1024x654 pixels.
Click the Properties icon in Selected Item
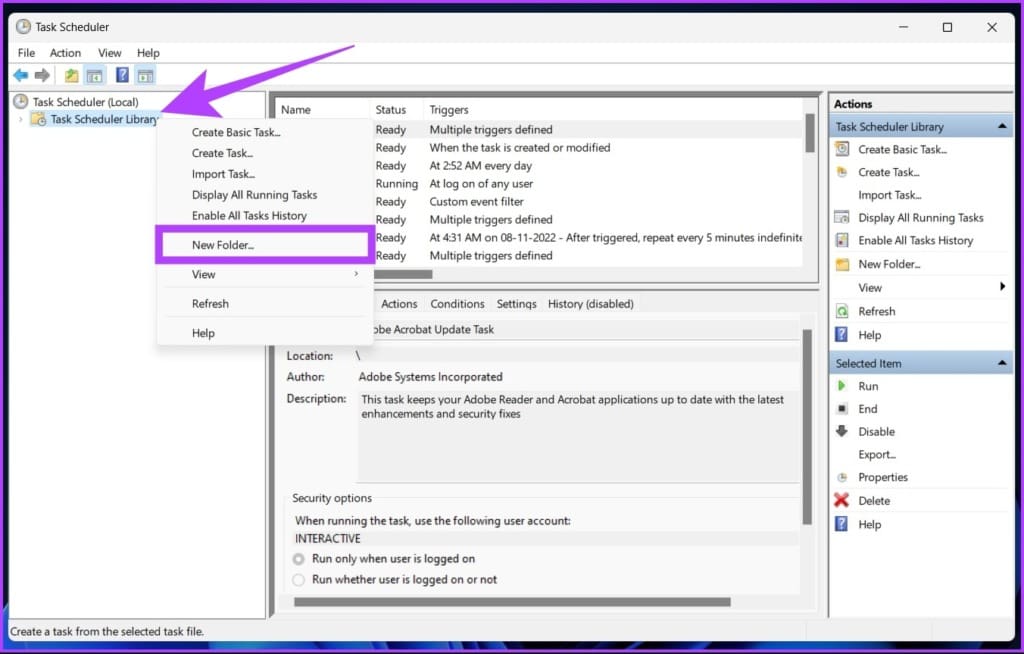[x=842, y=477]
